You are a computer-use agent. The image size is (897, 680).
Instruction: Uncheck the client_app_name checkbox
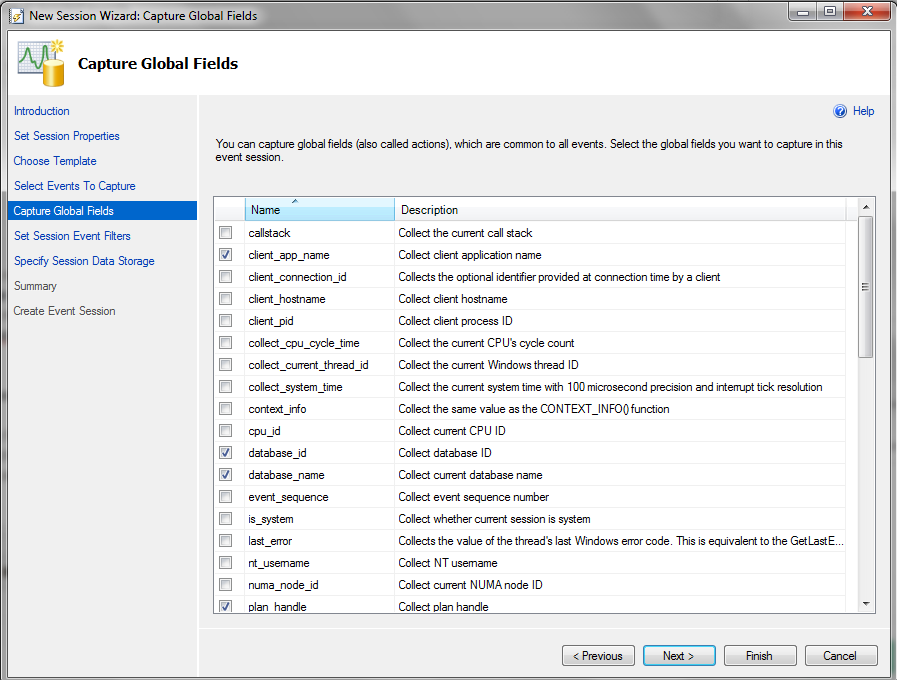[226, 254]
